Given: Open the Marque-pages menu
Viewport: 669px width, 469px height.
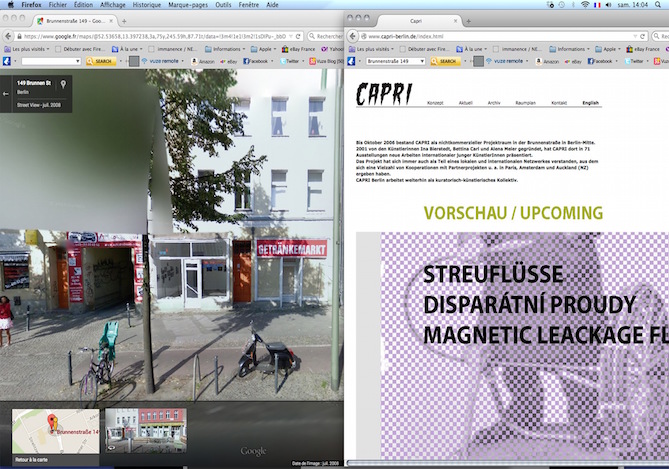Looking at the screenshot, I should (188, 5).
